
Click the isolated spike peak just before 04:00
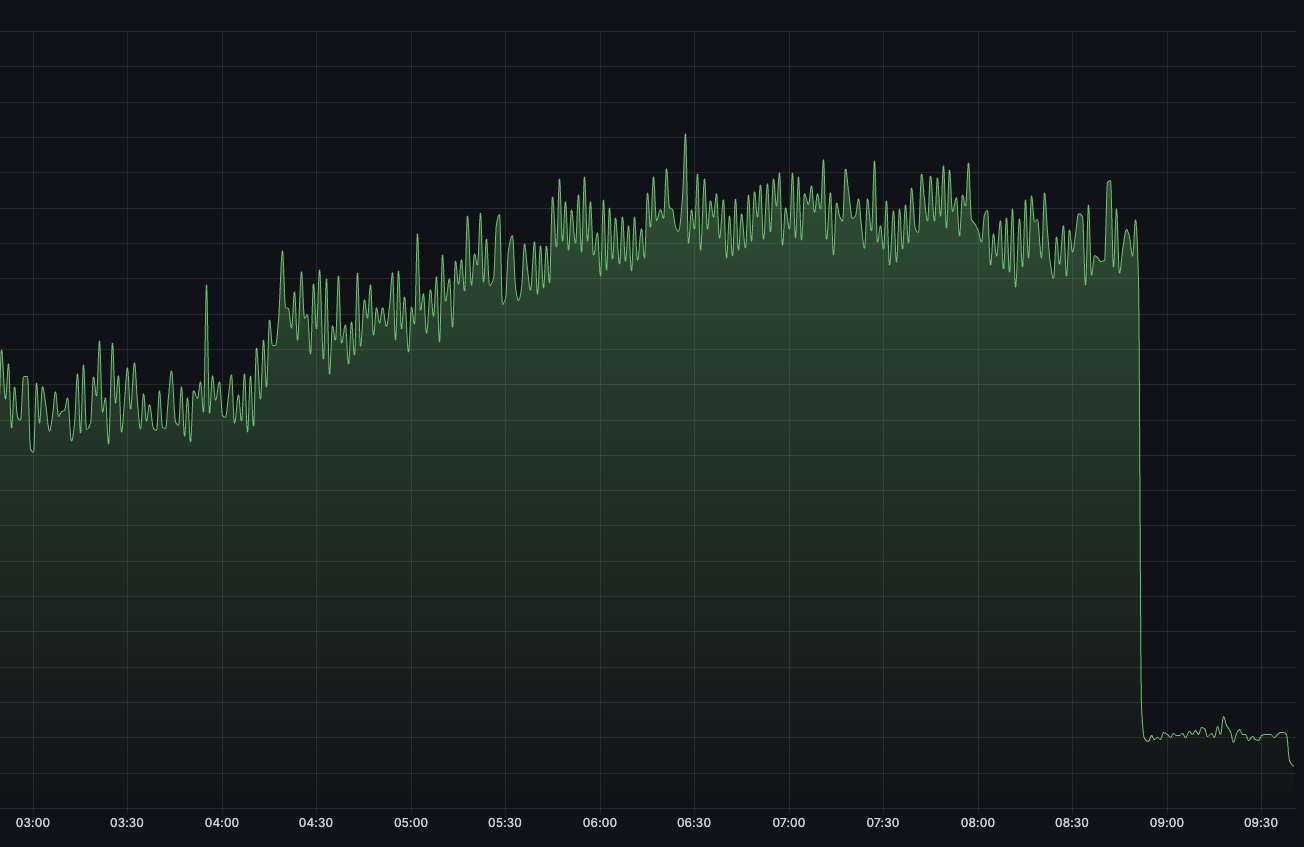point(206,287)
